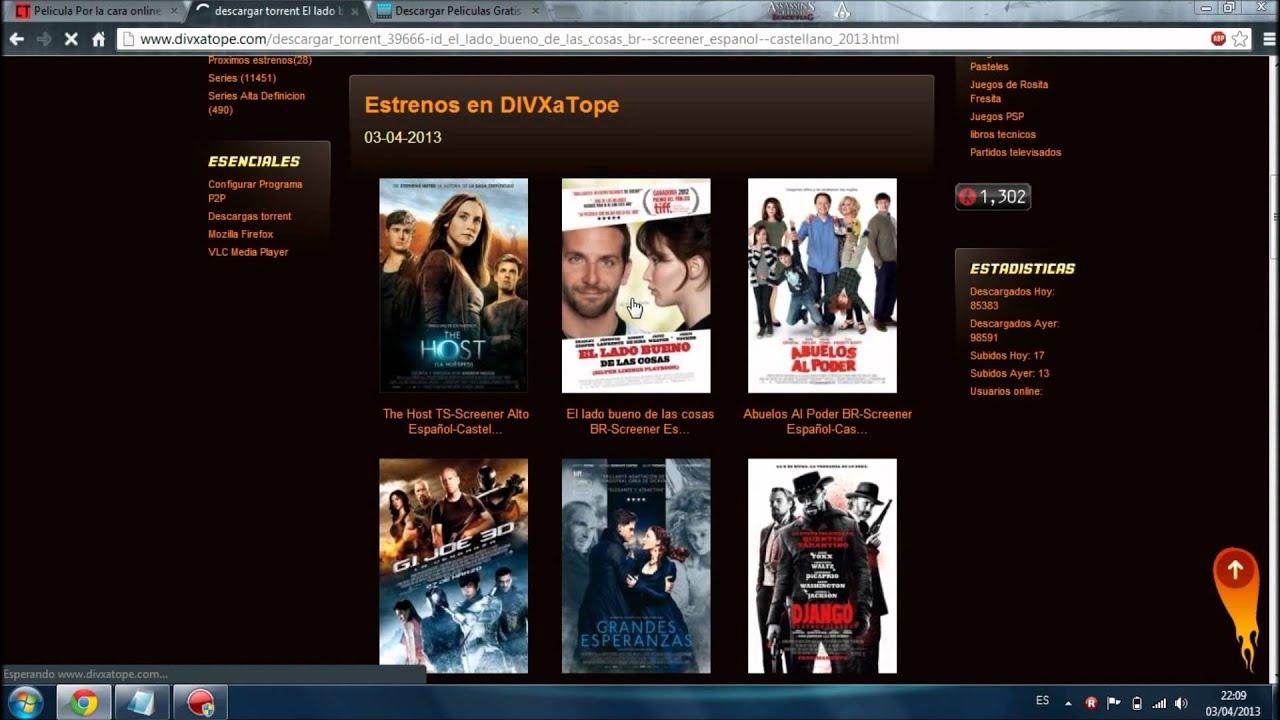
Task: Switch to 'Pelicula Por la cara online' tab
Action: pyautogui.click(x=95, y=11)
